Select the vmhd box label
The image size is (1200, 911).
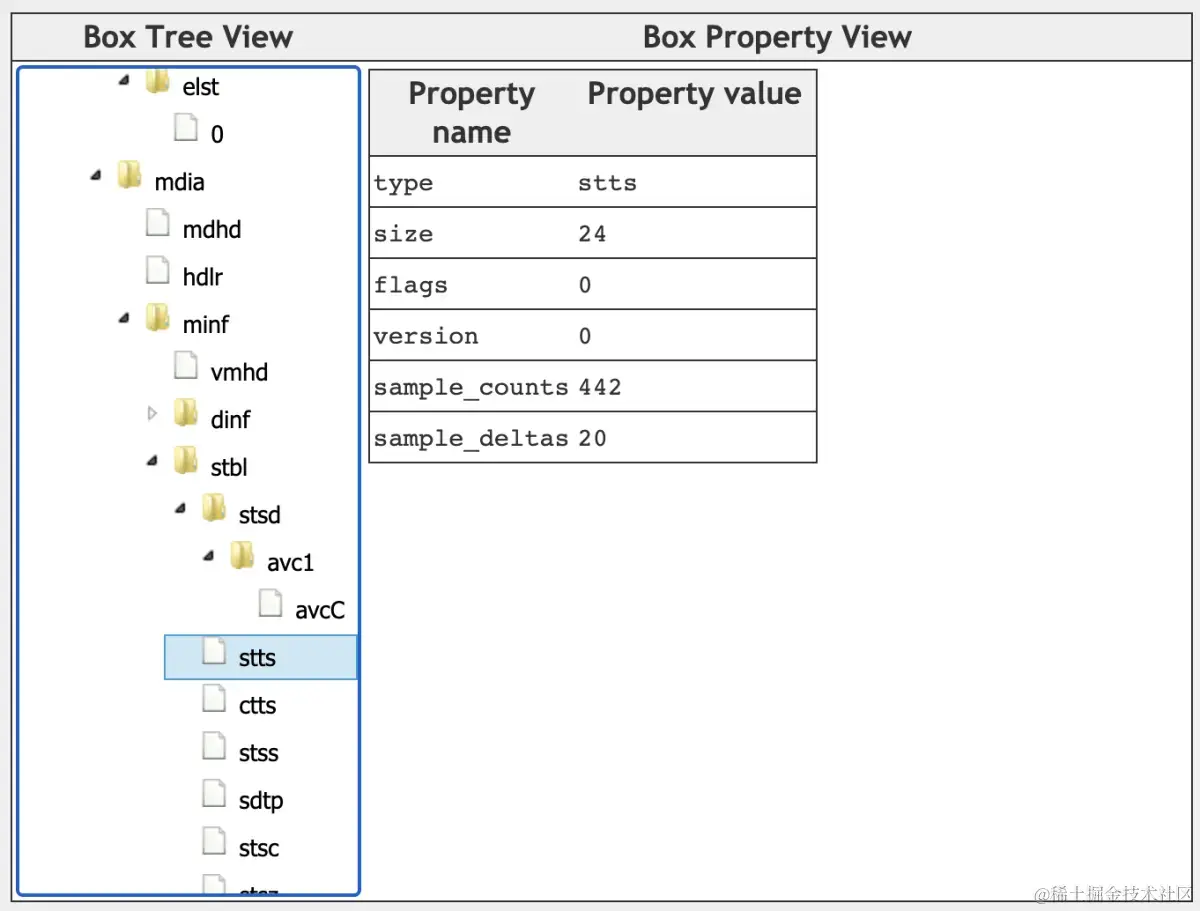point(240,373)
